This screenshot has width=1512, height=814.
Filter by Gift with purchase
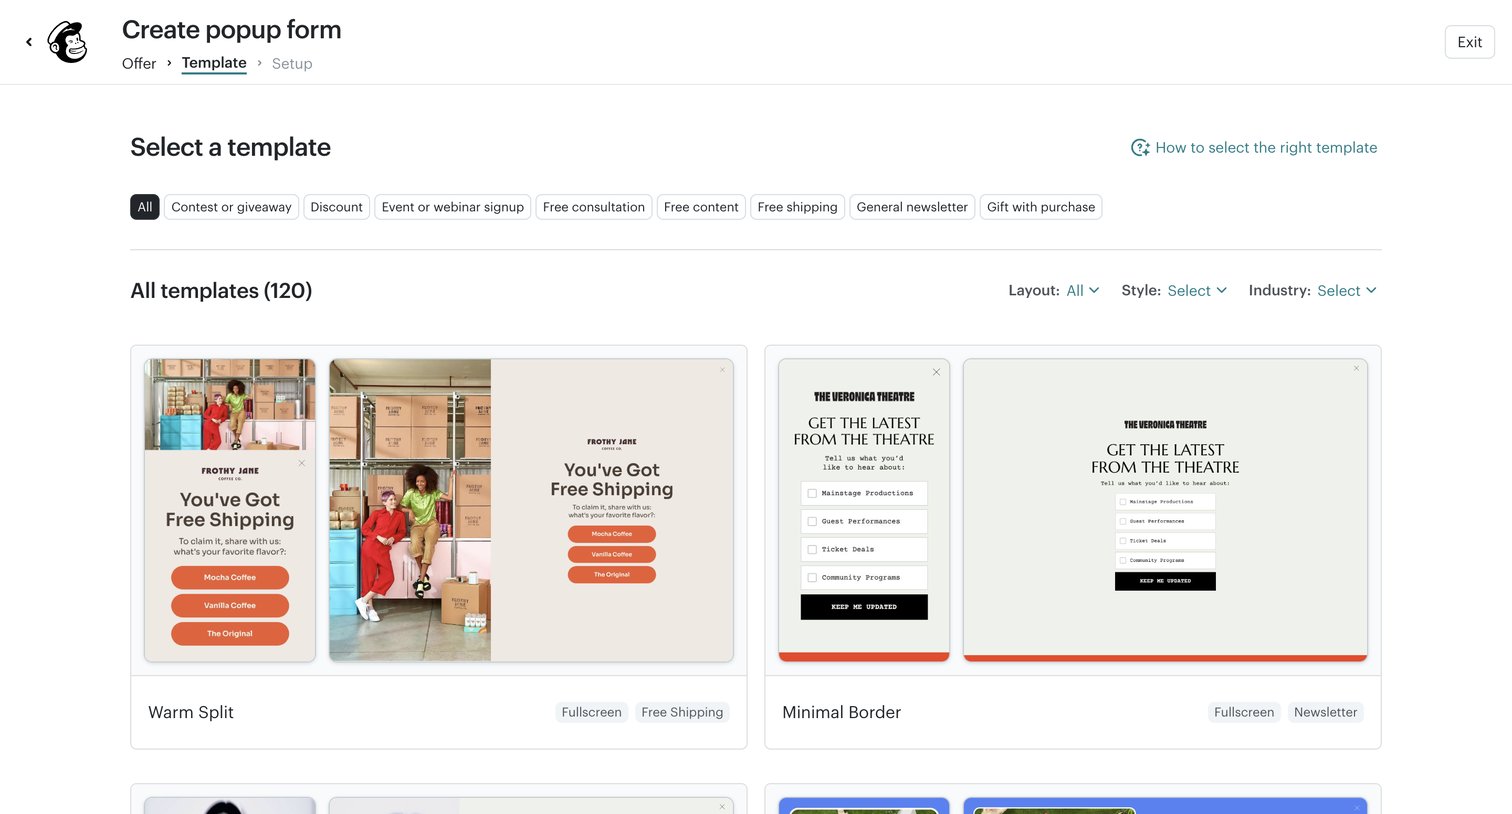1041,207
